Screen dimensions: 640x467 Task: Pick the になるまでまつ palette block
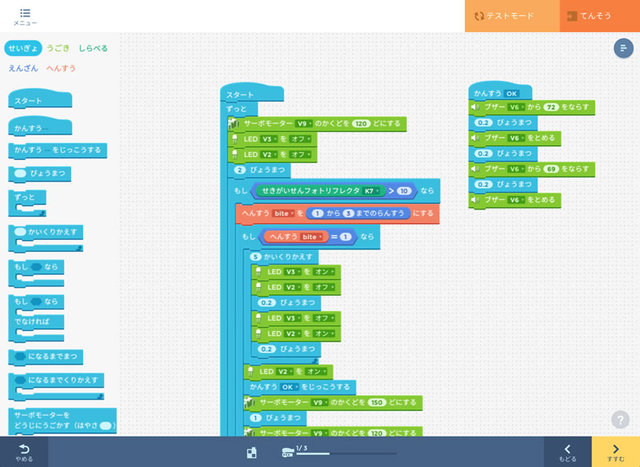tap(45, 356)
